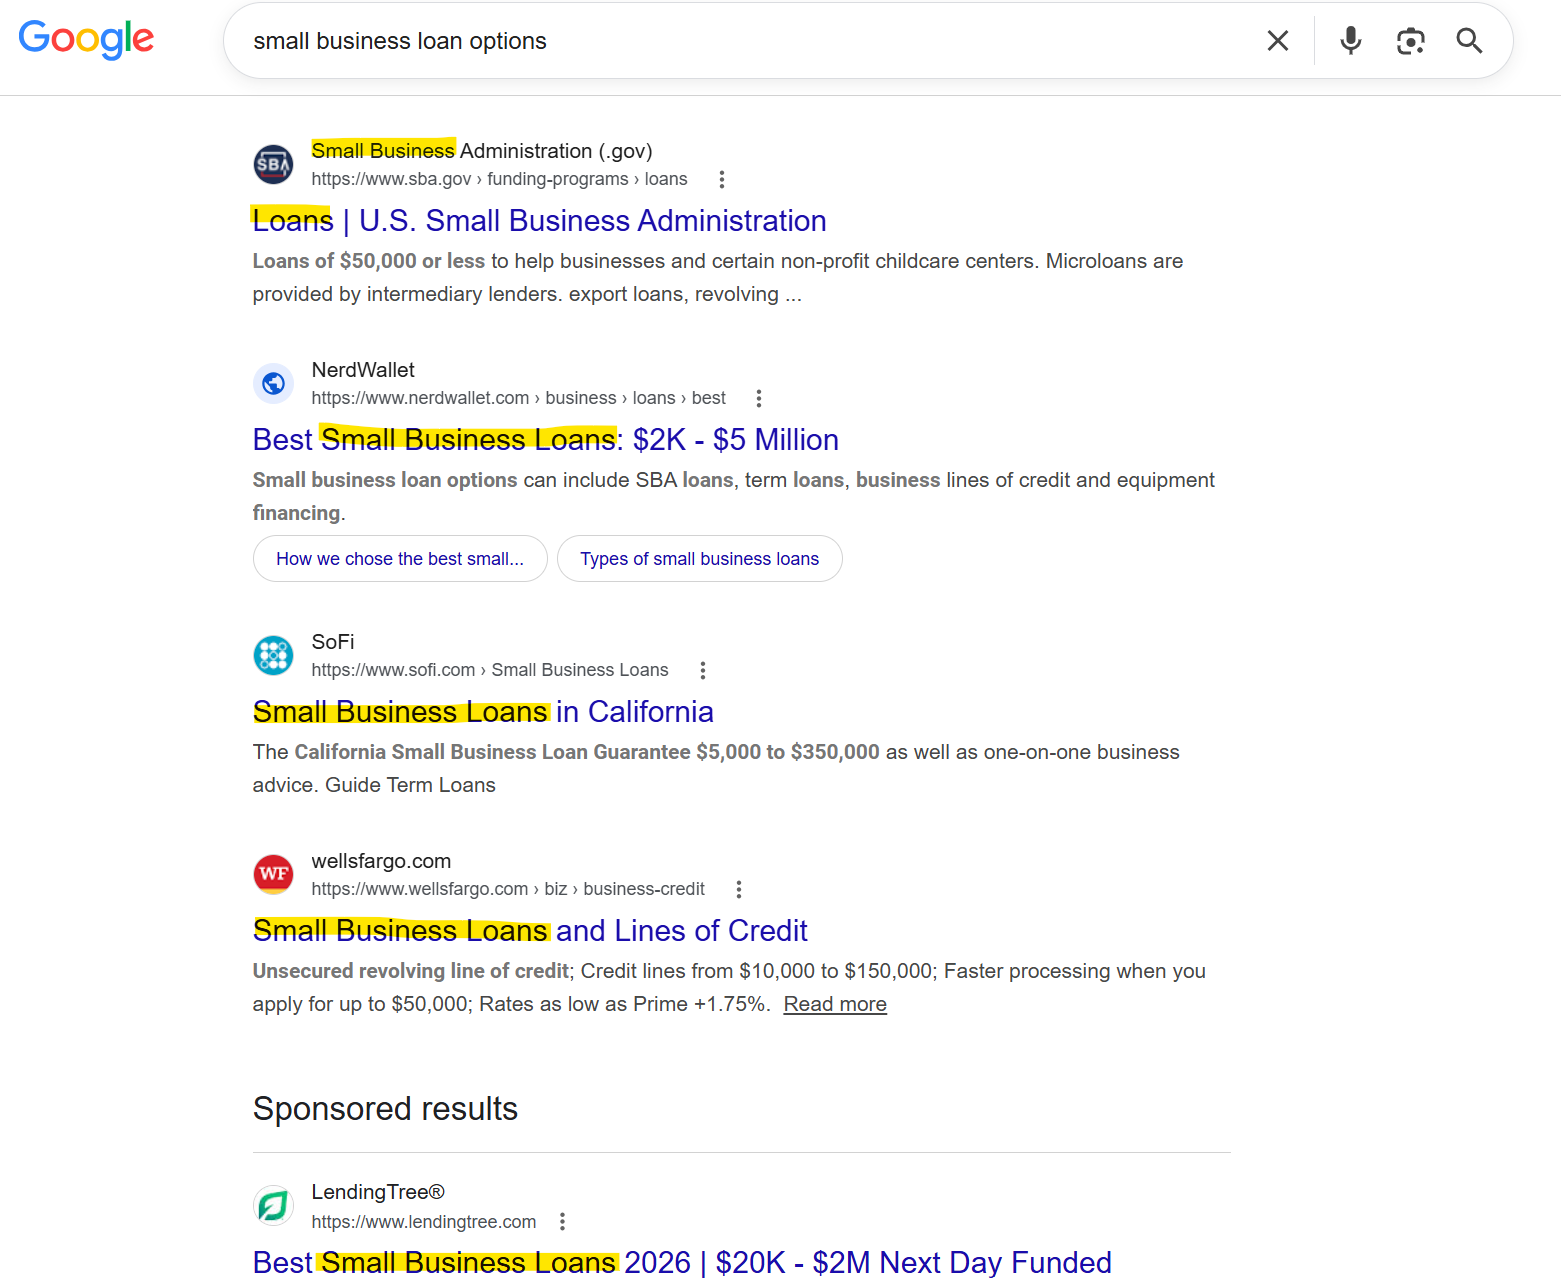Viewport: 1561px width, 1282px height.
Task: Click the Google logo
Action: (x=86, y=39)
